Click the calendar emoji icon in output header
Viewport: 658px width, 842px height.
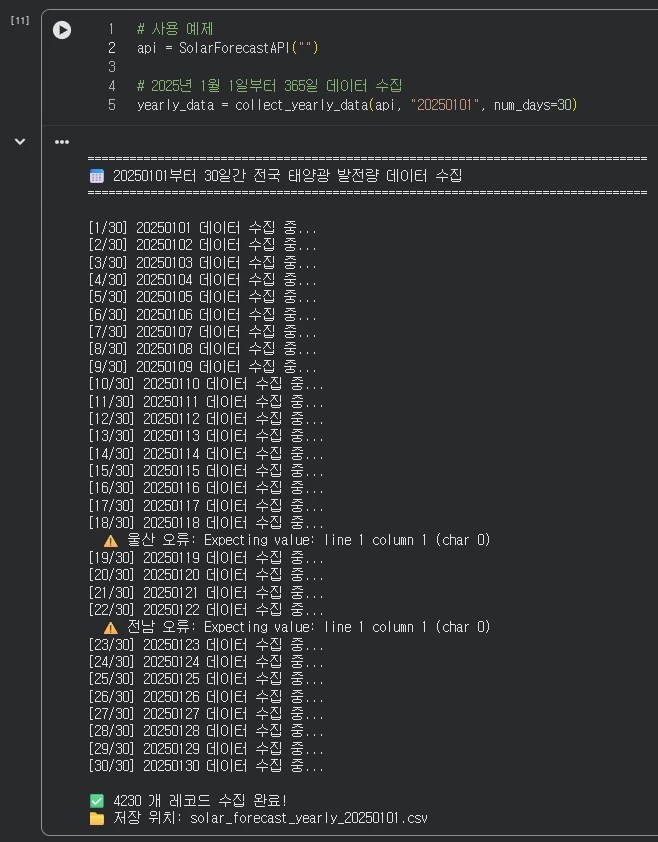[97, 176]
